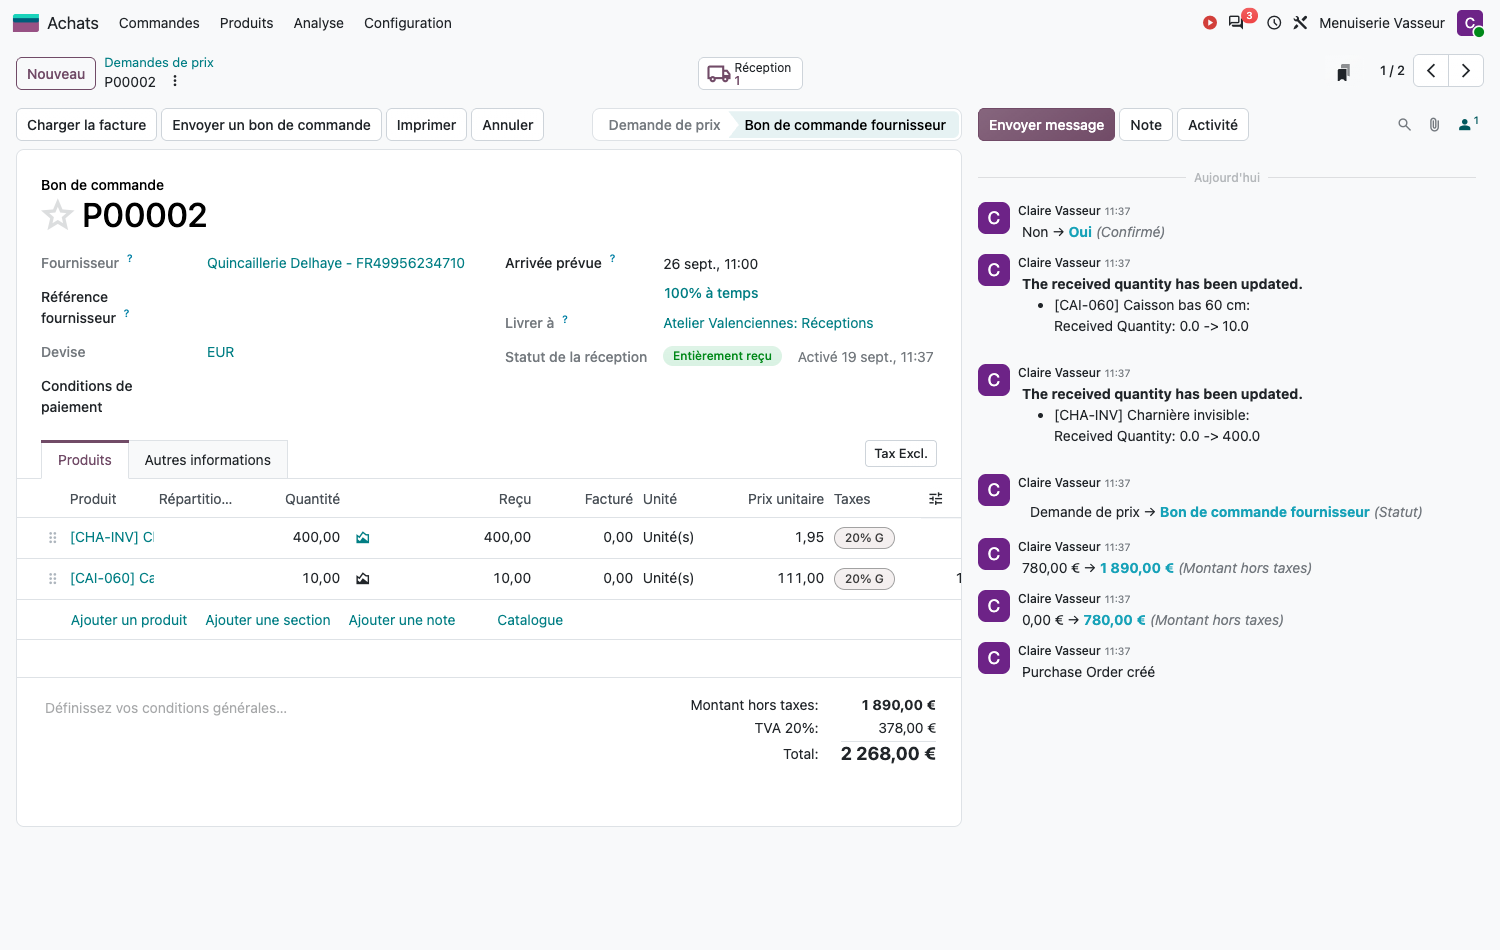Click the Nouveau button
The image size is (1500, 950).
click(56, 74)
